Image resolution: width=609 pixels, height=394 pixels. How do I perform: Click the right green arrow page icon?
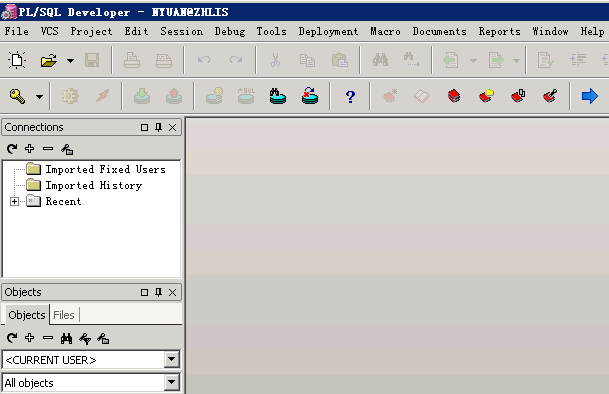click(x=496, y=60)
